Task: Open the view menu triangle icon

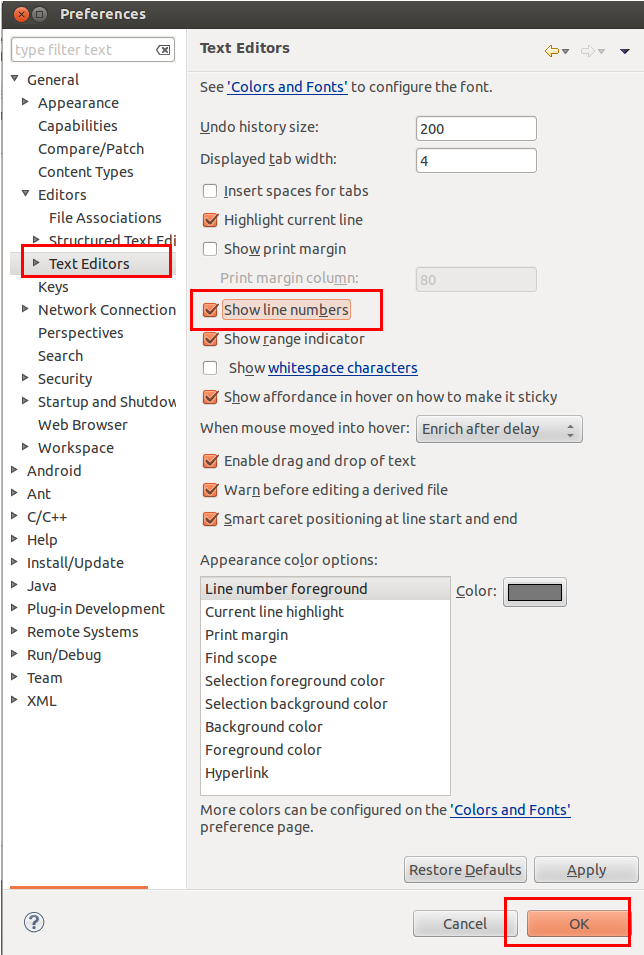Action: (625, 51)
